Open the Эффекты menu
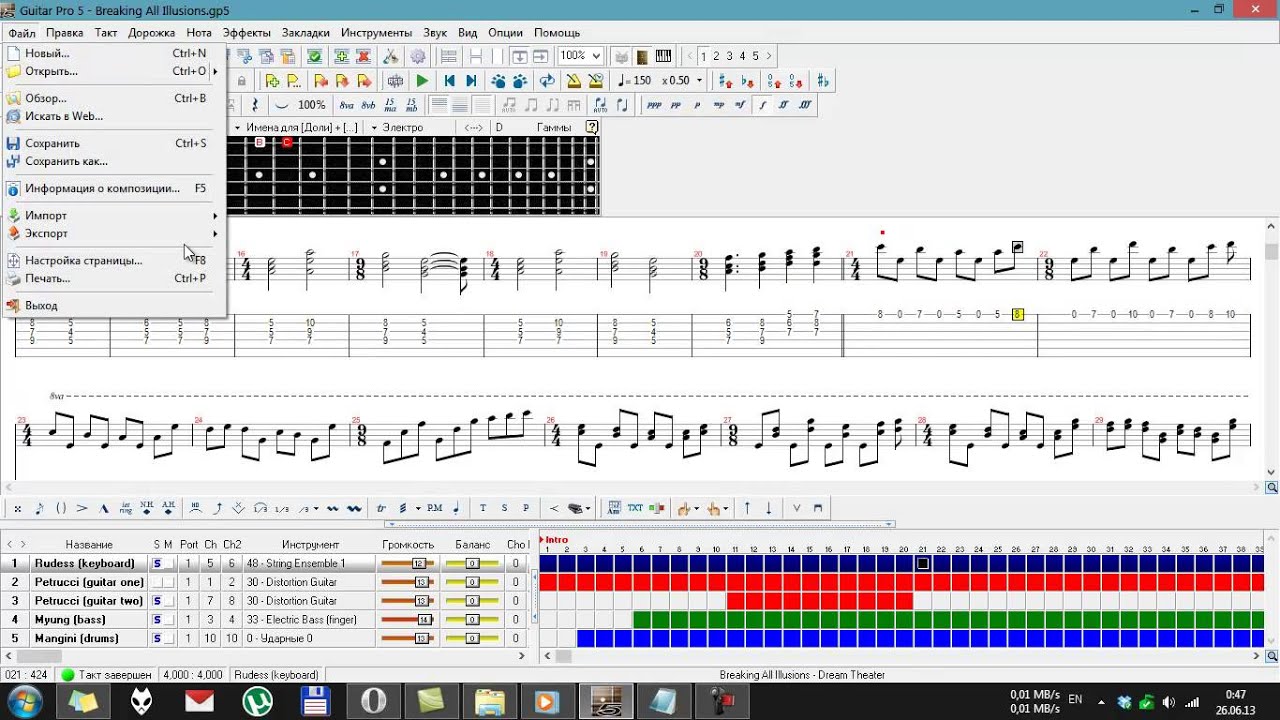The height and width of the screenshot is (720, 1280). coord(246,33)
